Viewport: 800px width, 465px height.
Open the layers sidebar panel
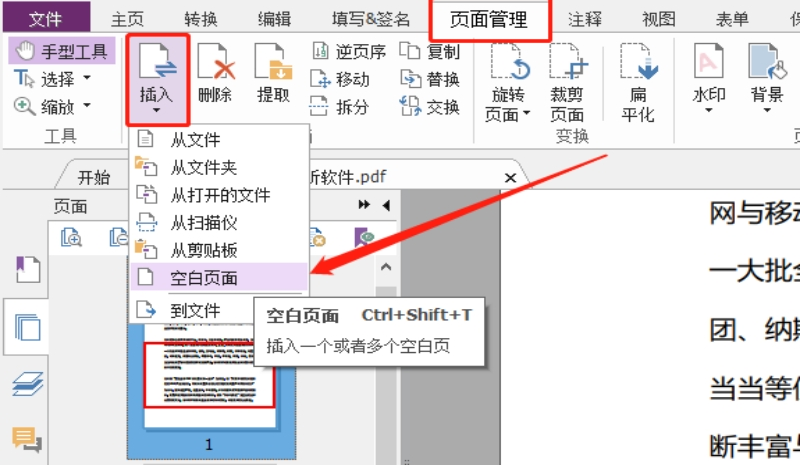pos(27,384)
